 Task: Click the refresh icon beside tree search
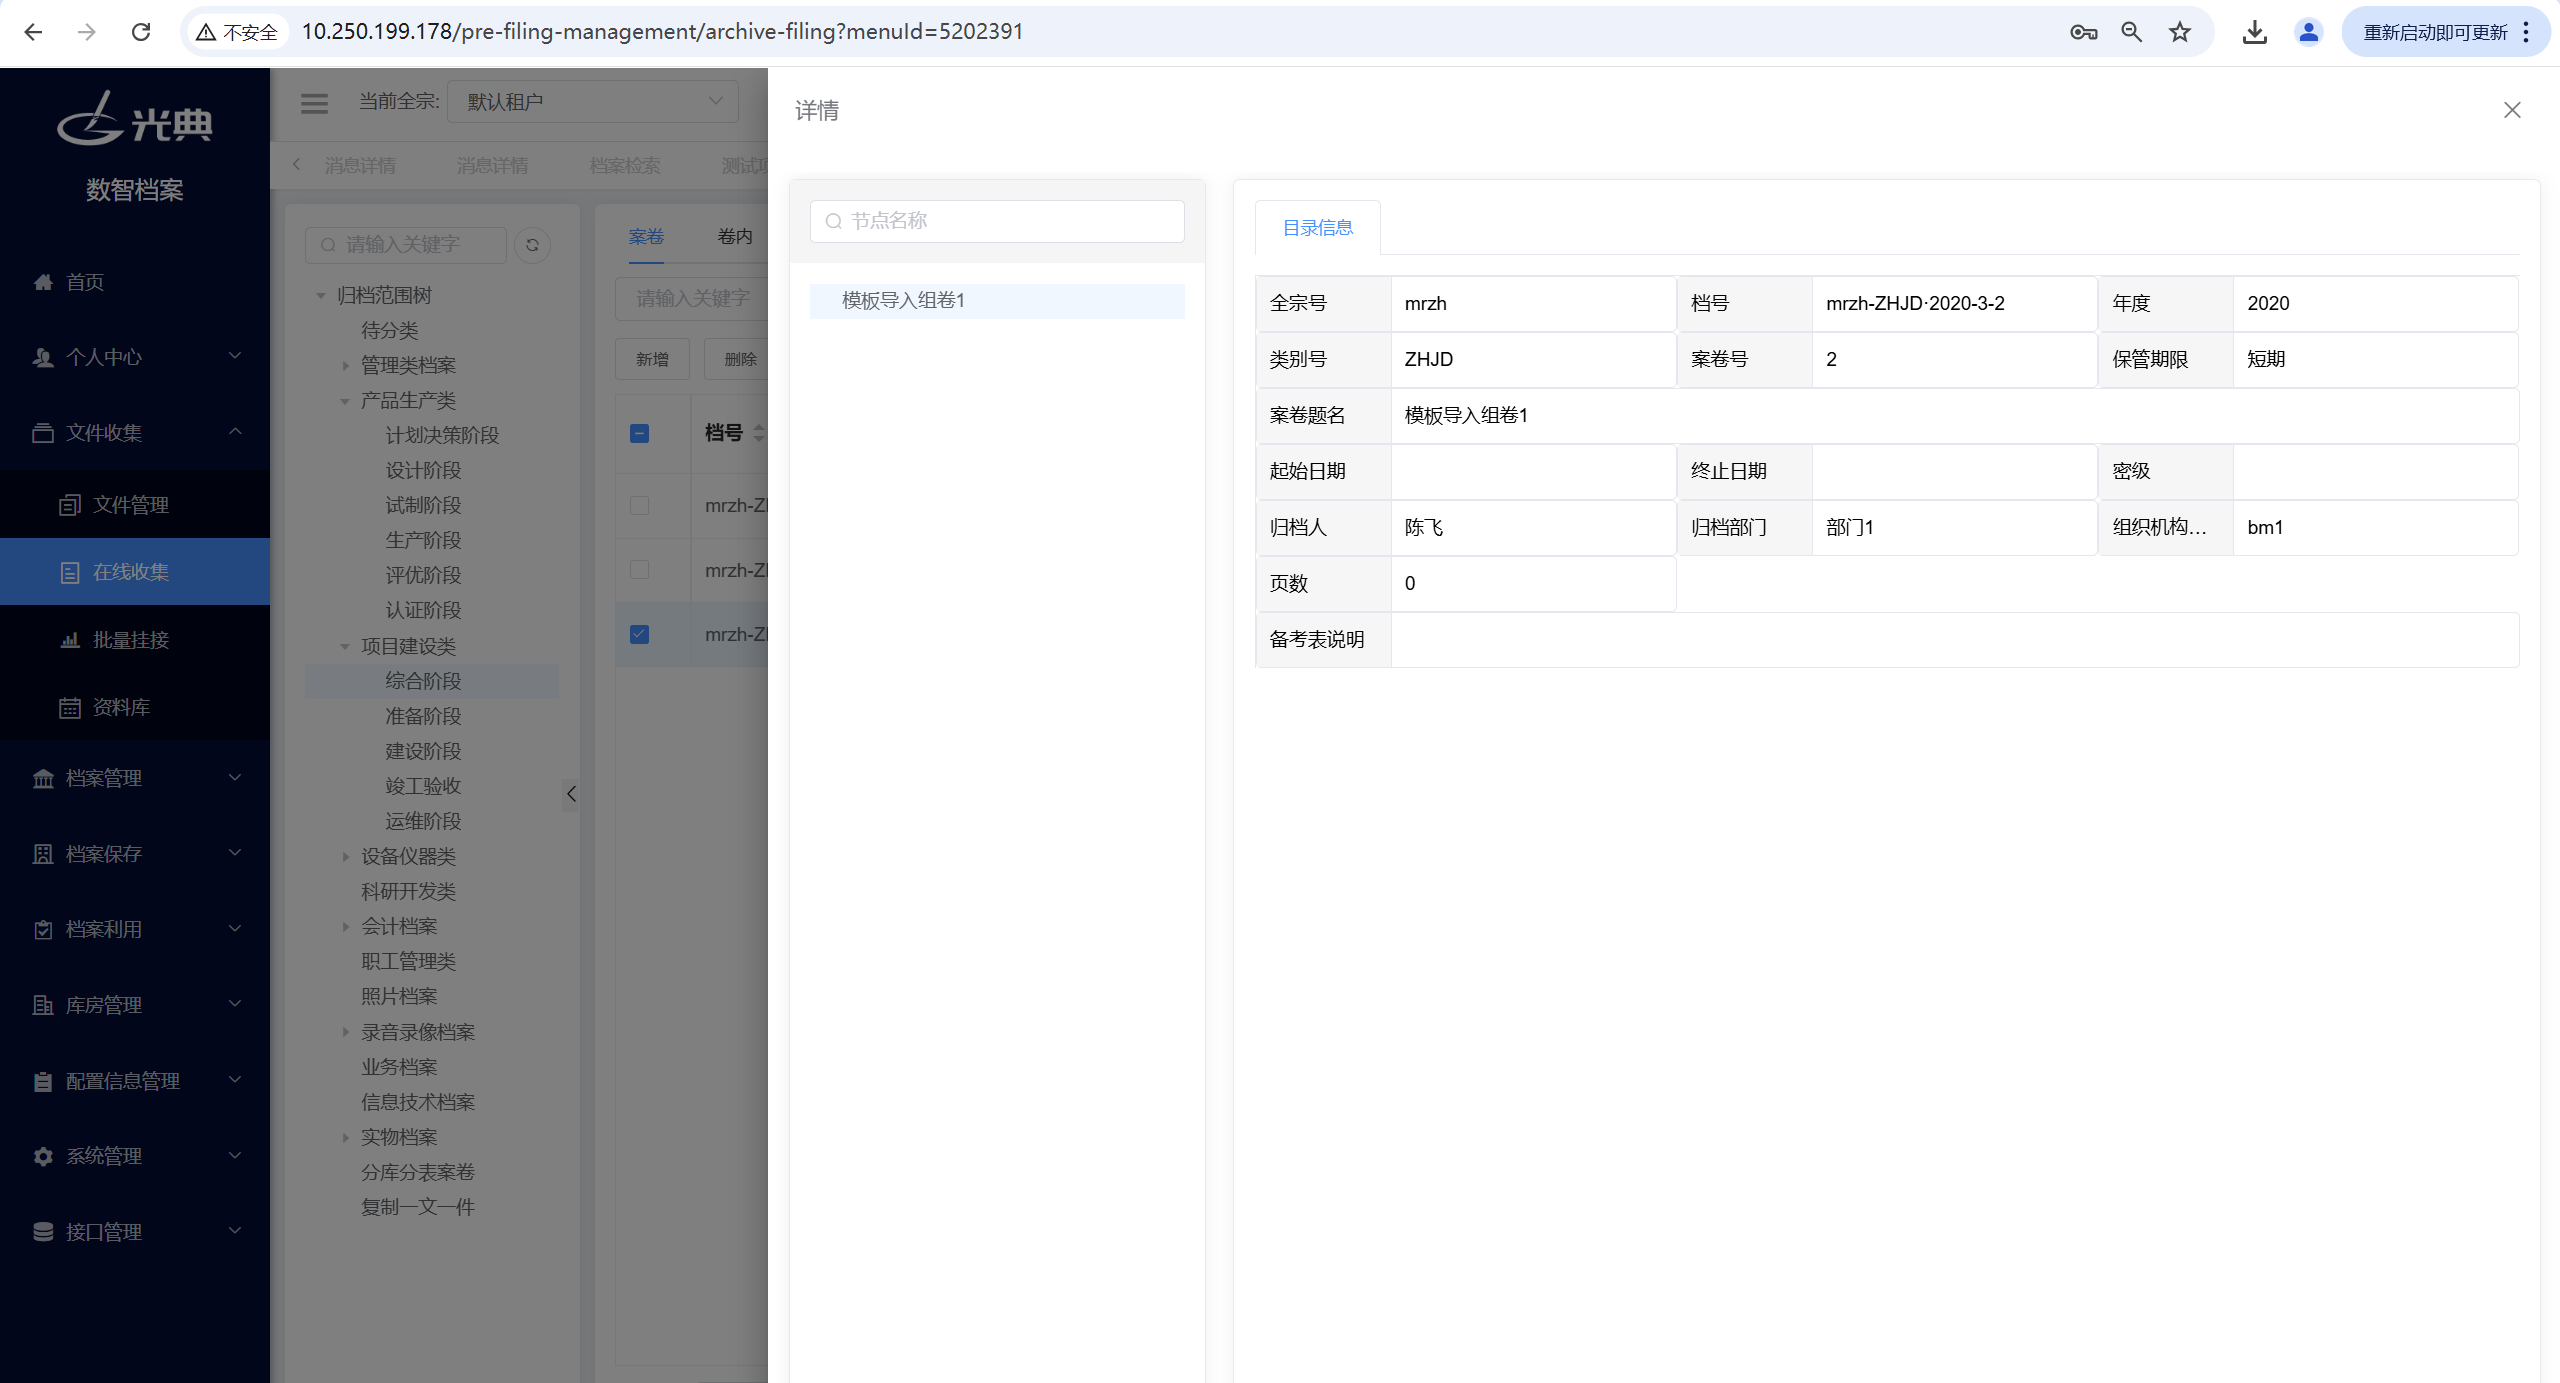[532, 245]
